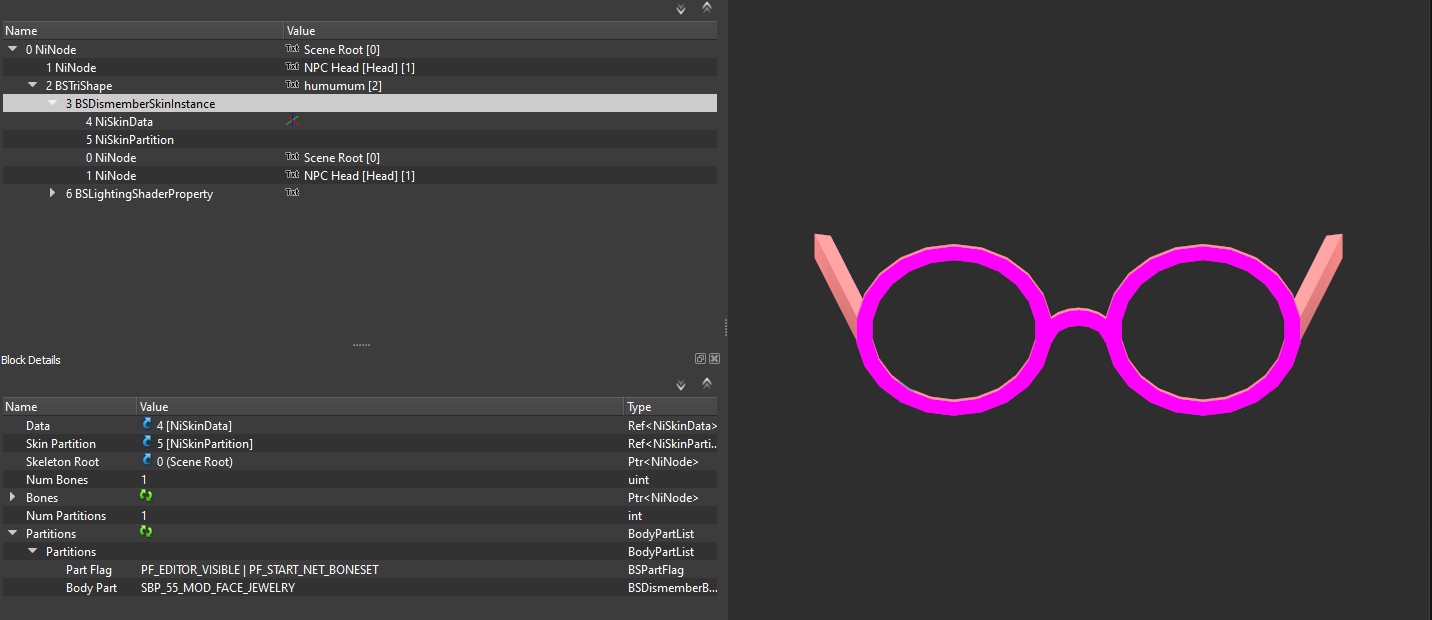Screen dimensions: 1432x620
Task: Click the BSPartFlag type cell
Action: point(655,569)
